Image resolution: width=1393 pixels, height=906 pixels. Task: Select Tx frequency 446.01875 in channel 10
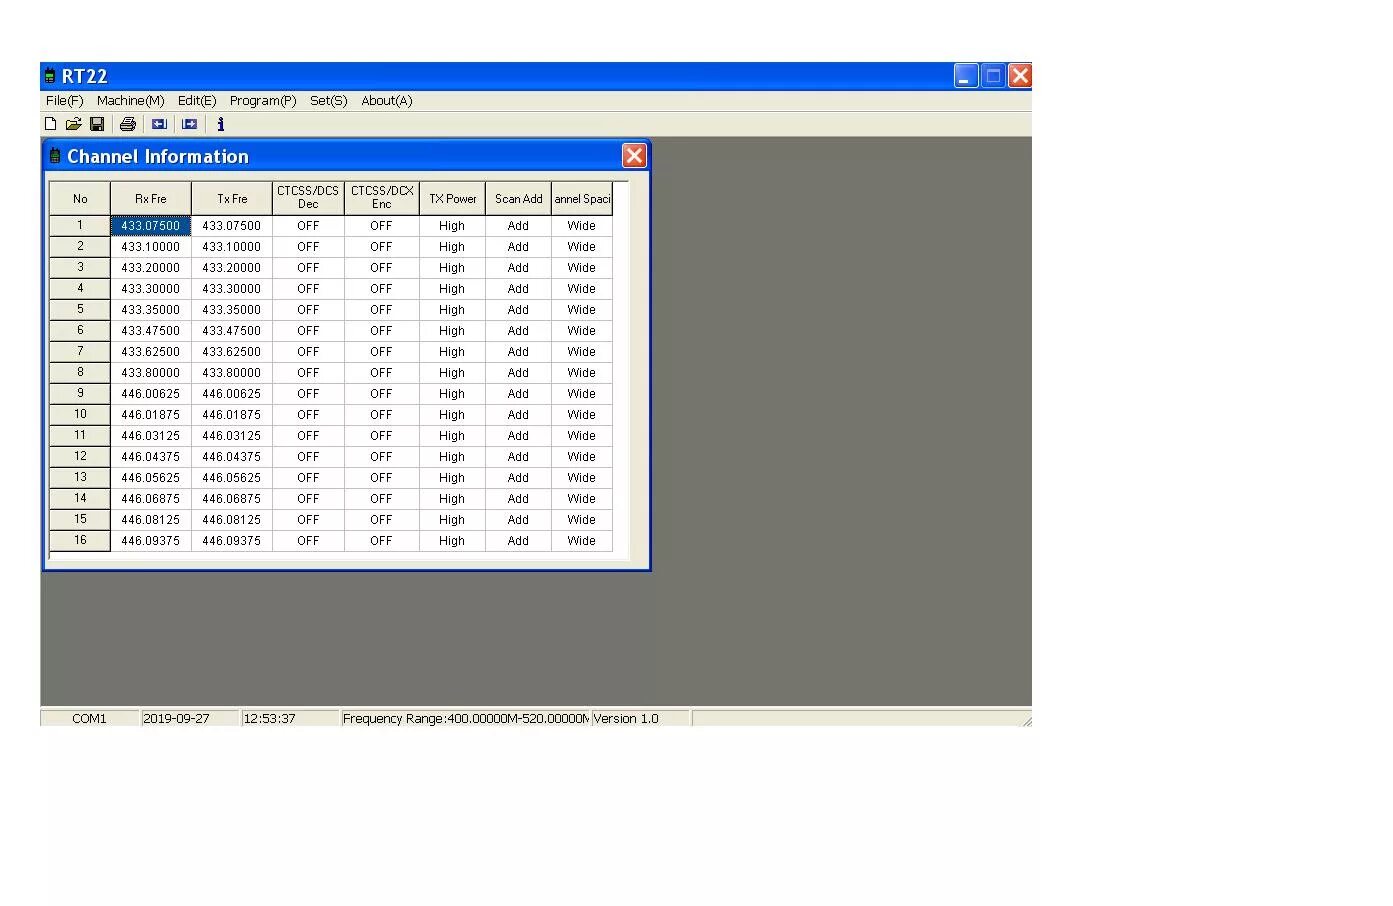pos(232,415)
